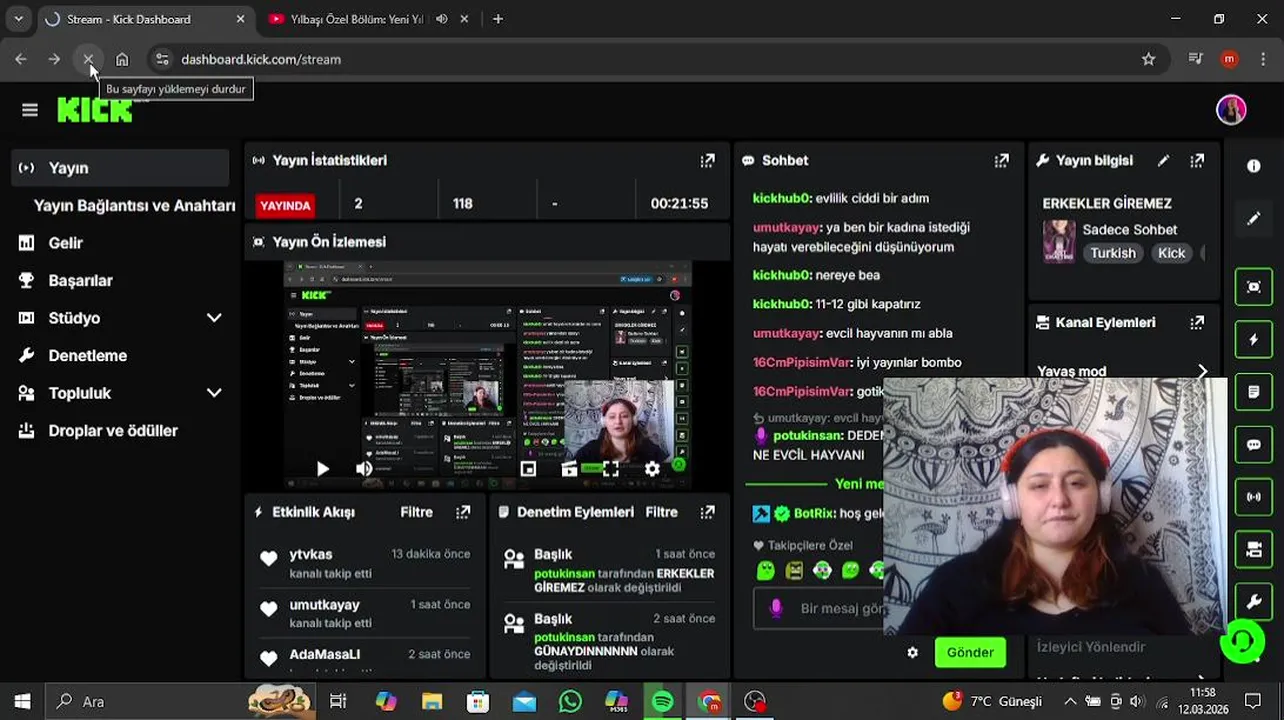Click the browser home button
The height and width of the screenshot is (720, 1284).
(122, 59)
